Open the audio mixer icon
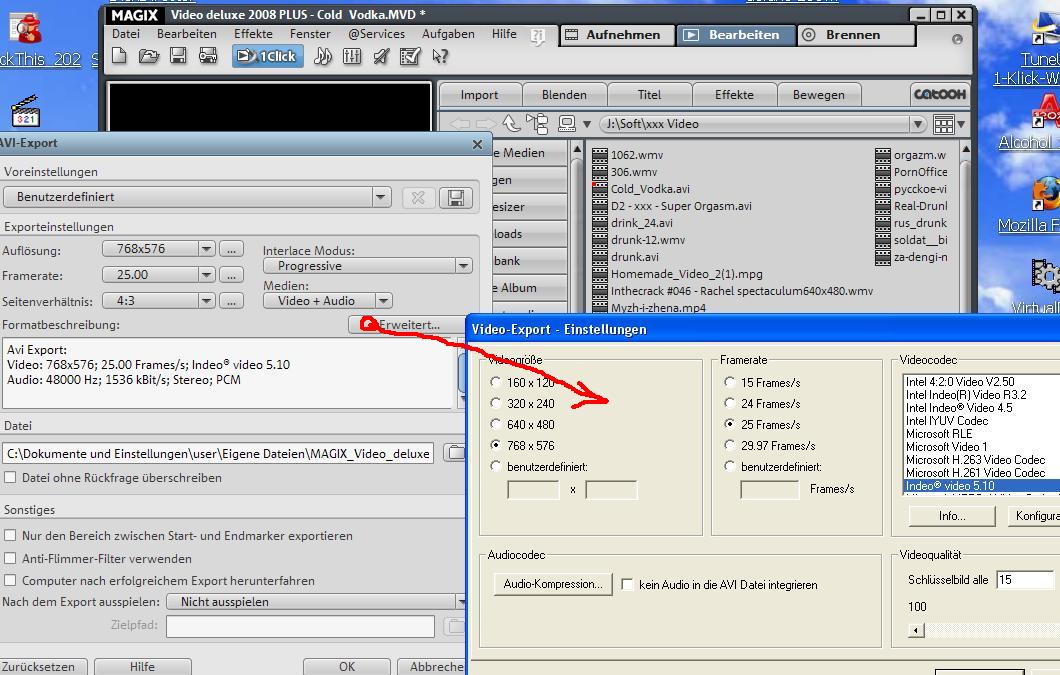The width and height of the screenshot is (1060, 675). (x=352, y=56)
